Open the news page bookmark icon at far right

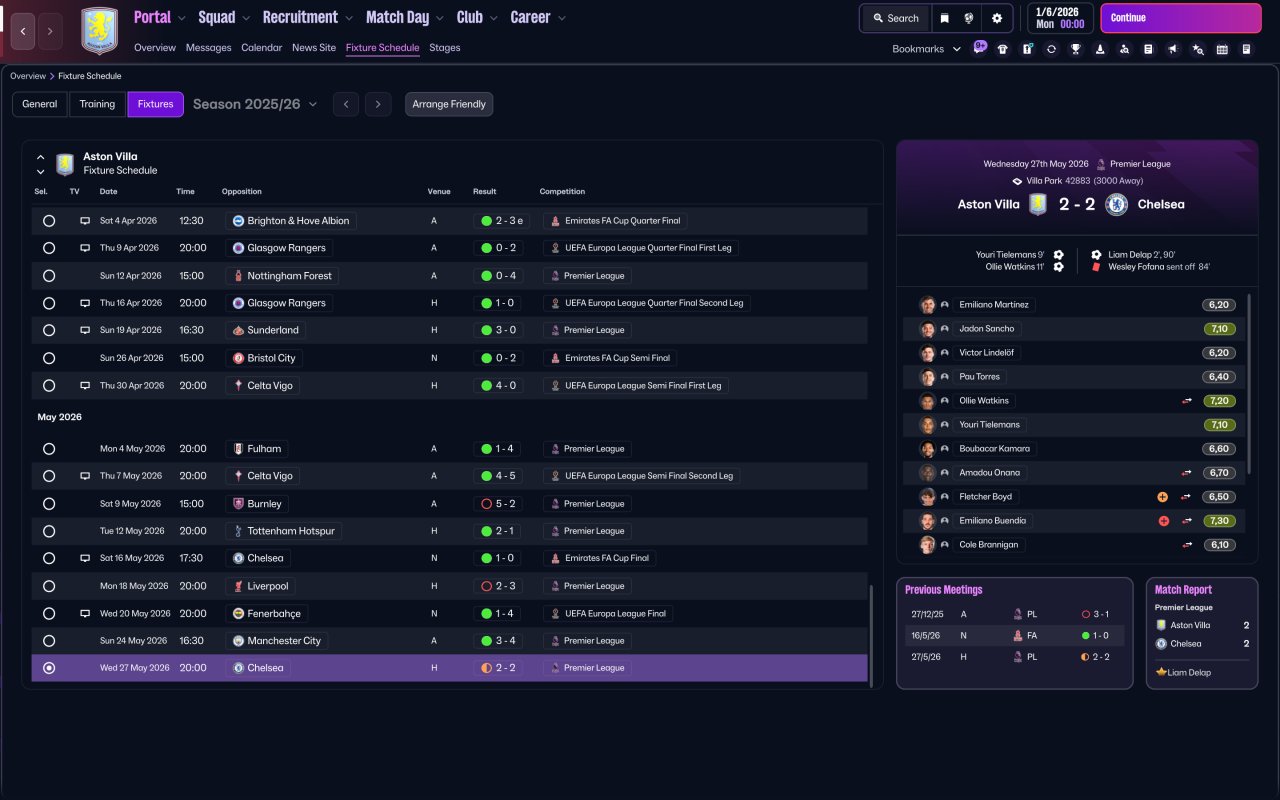click(1246, 49)
